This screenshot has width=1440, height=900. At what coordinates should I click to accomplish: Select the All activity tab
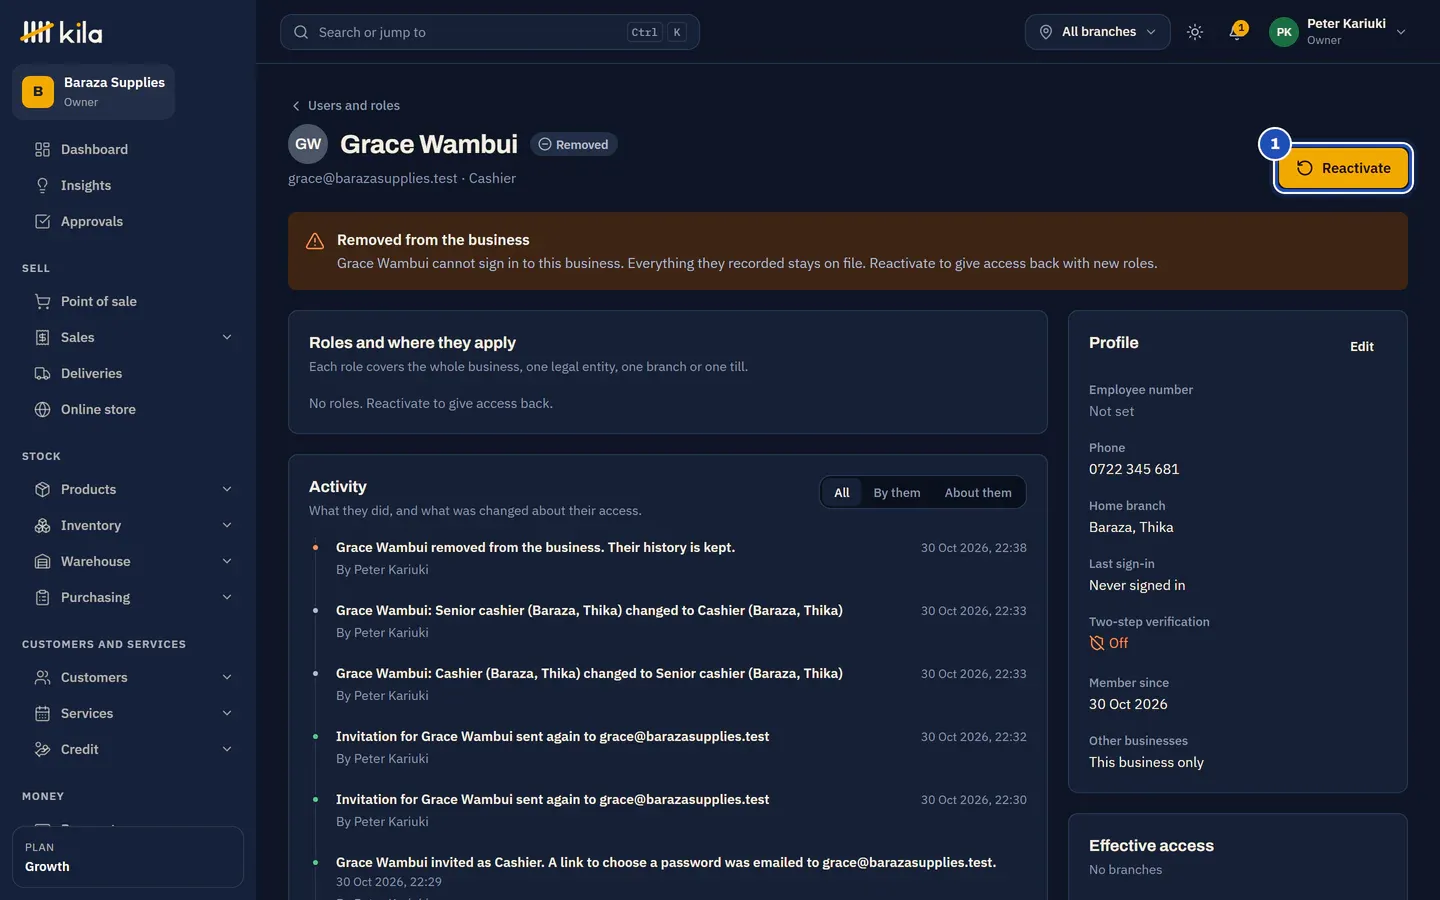[x=842, y=493]
